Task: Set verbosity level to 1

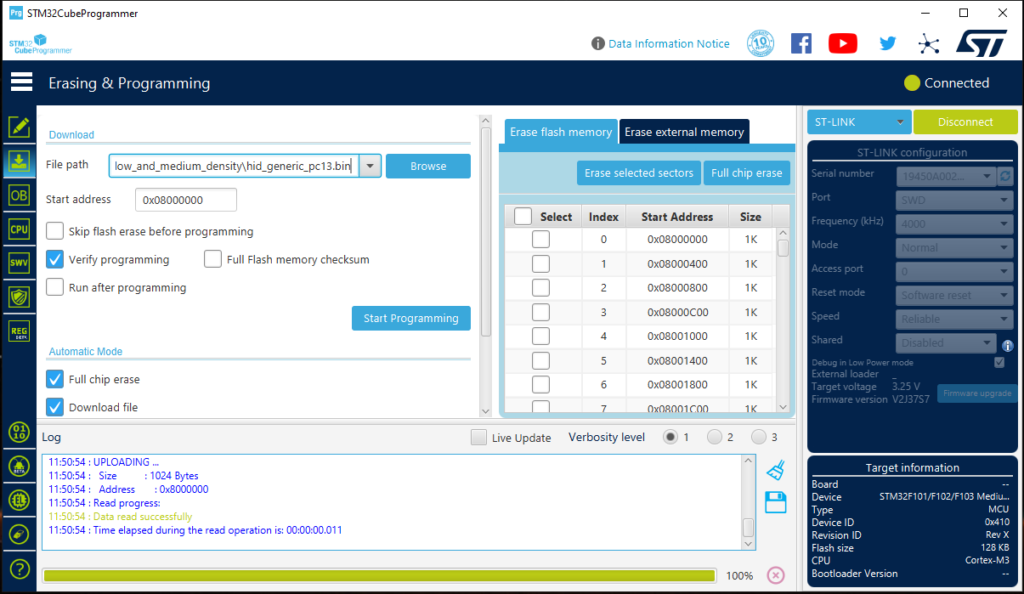Action: coord(670,437)
